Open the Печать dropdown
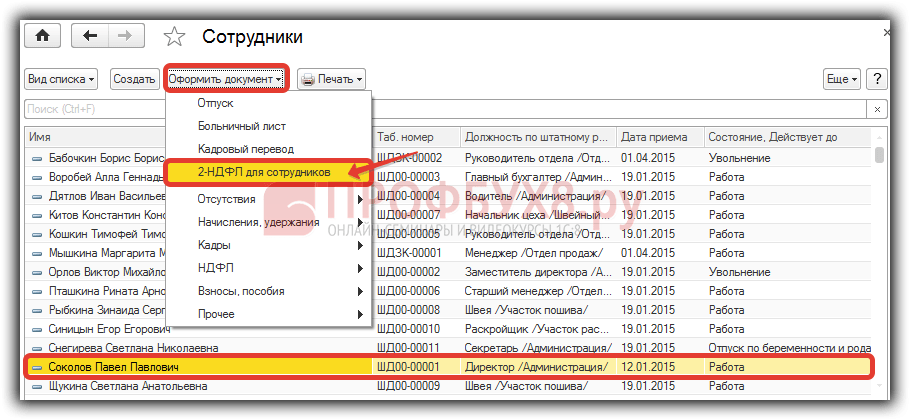The image size is (910, 420). point(331,79)
